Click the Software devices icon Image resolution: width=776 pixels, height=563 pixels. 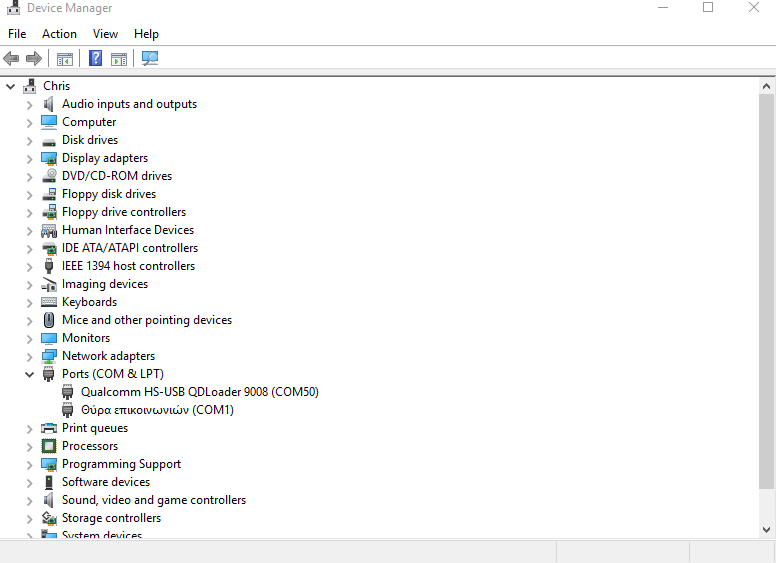tap(48, 482)
